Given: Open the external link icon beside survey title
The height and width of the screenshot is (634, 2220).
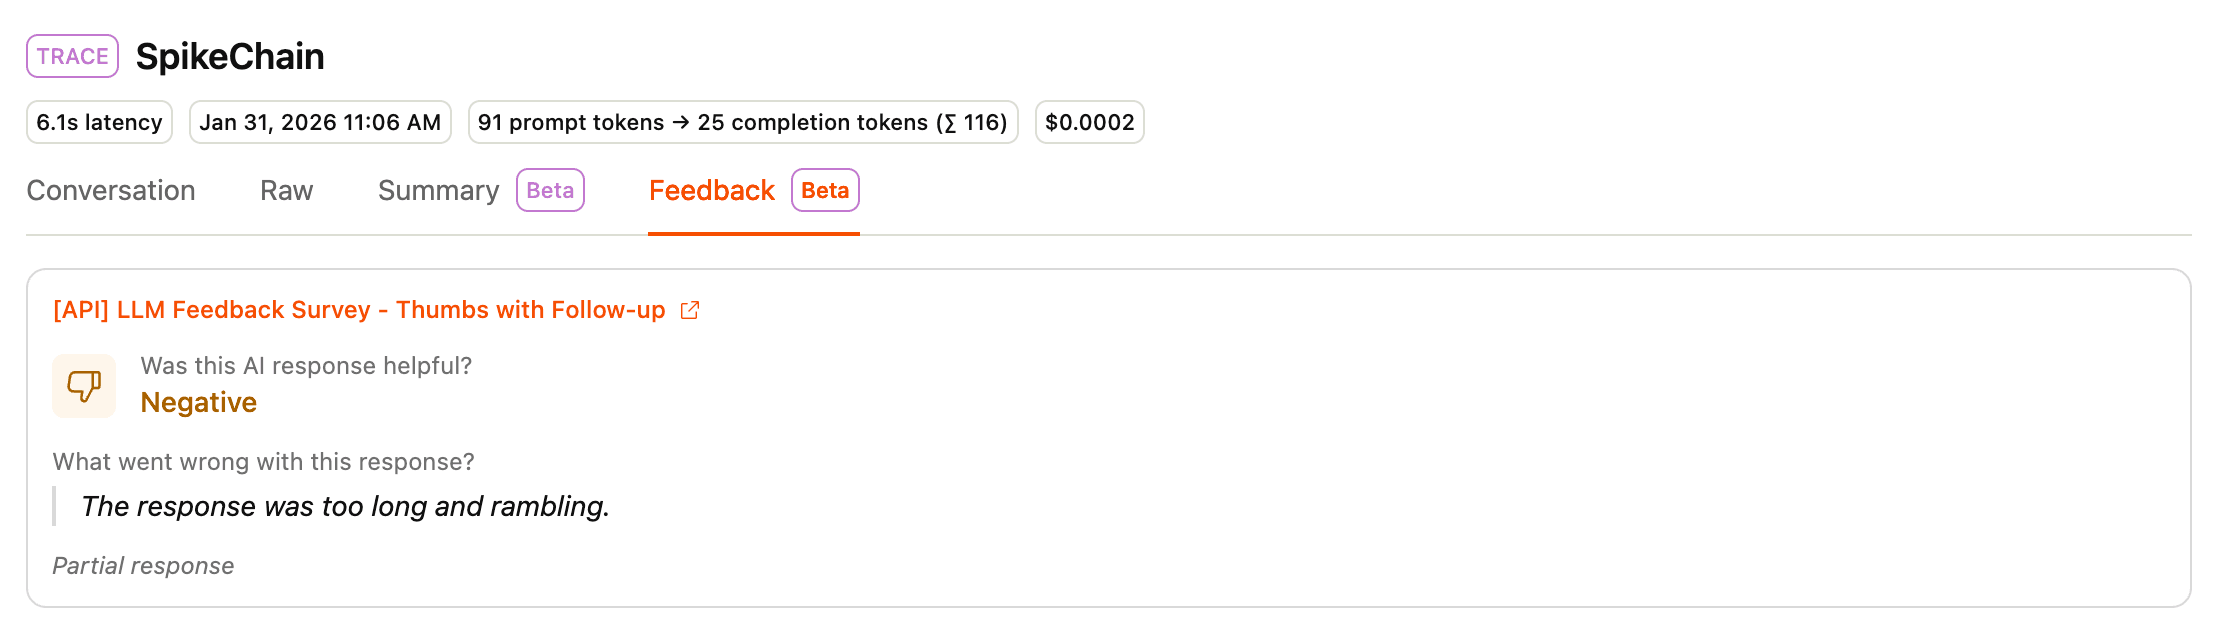Looking at the screenshot, I should click(x=690, y=311).
